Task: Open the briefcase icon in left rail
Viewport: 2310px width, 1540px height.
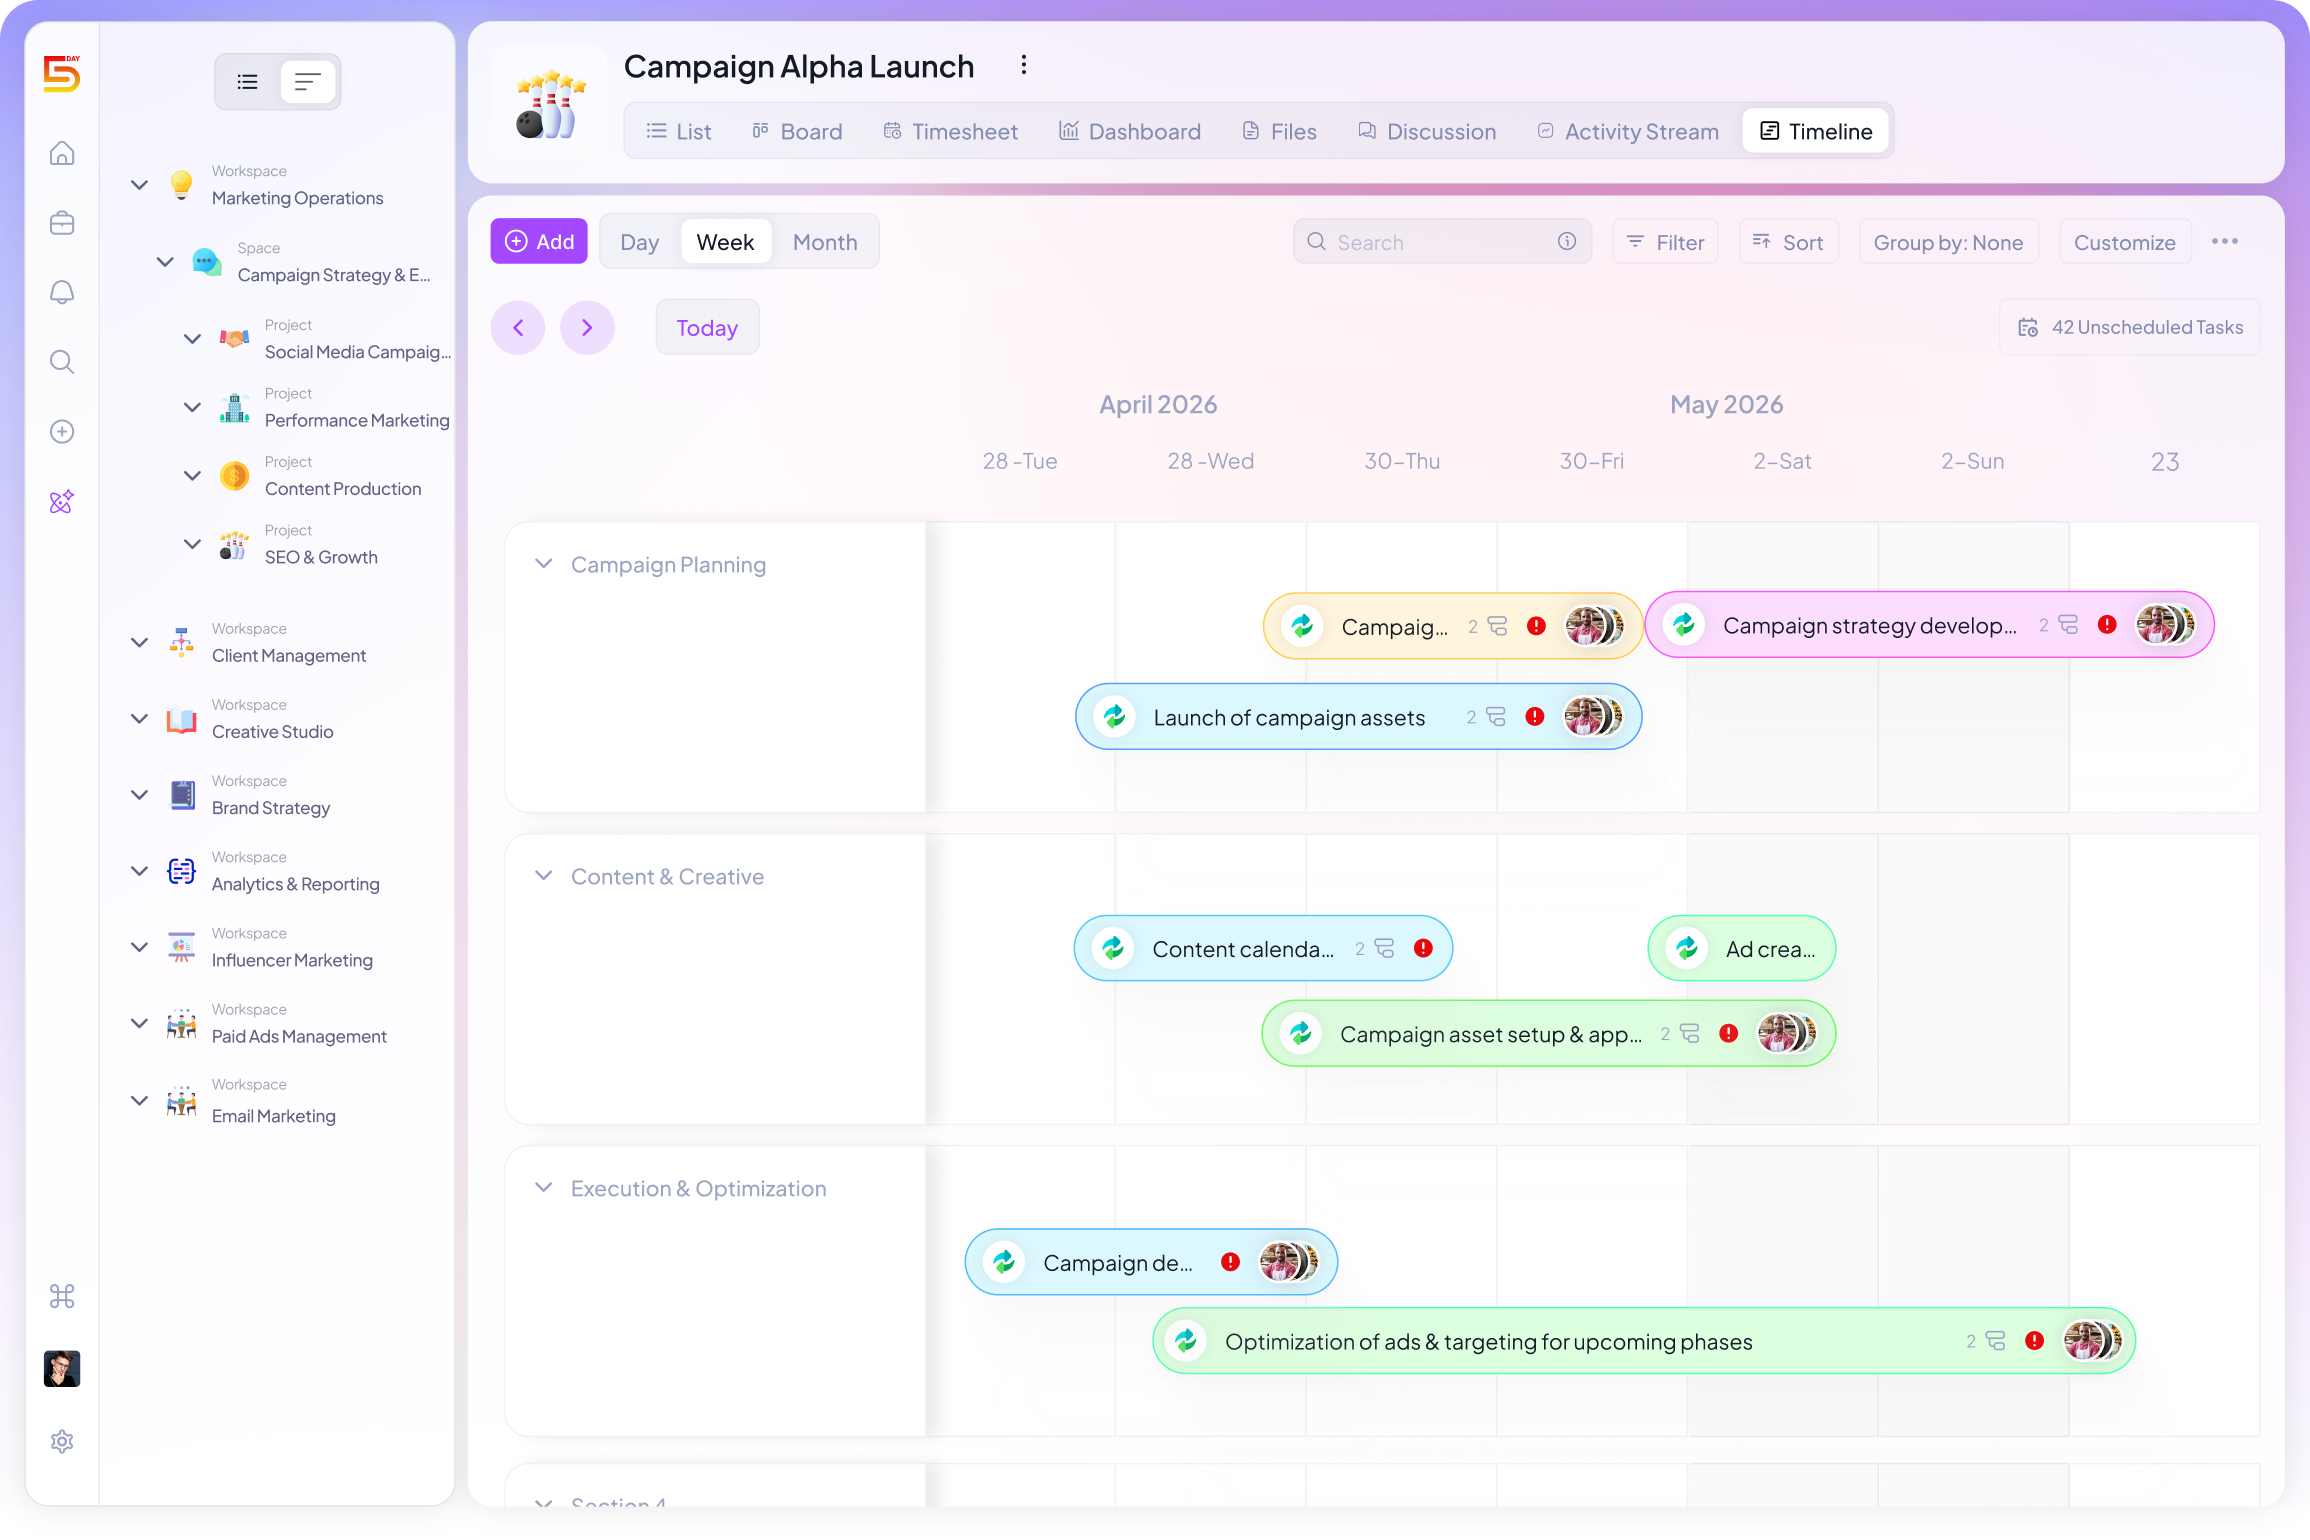Action: [x=62, y=222]
